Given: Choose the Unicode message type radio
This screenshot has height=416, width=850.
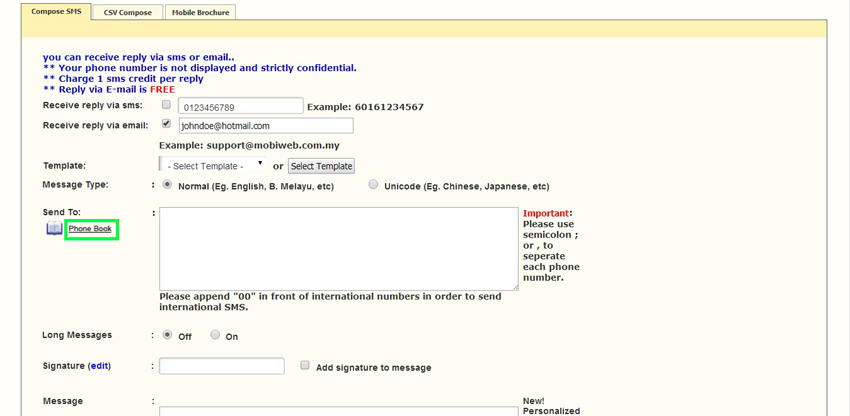Looking at the screenshot, I should (373, 184).
